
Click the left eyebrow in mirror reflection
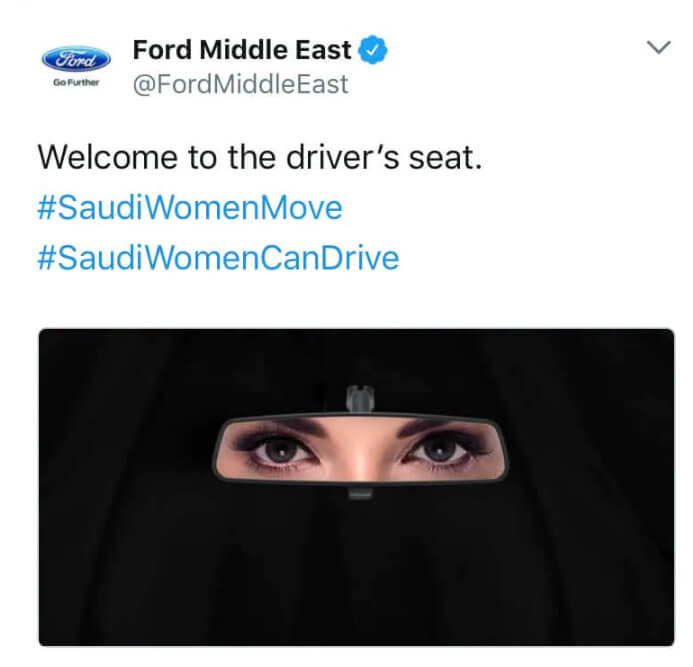click(282, 427)
